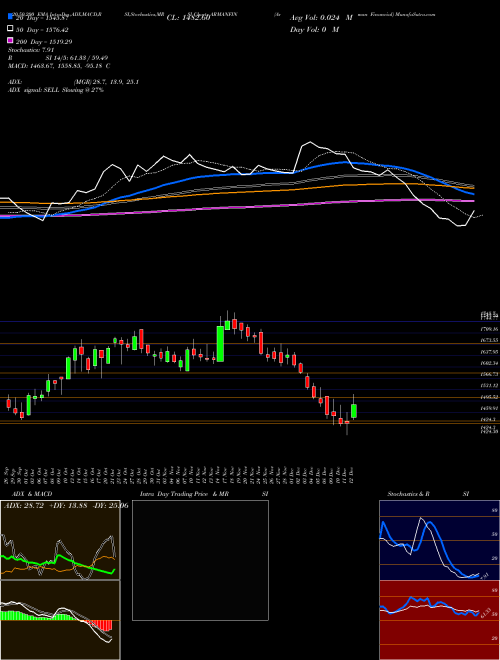Click the 'Stochastics & R' panel title
500x660 pixels.
[409, 494]
